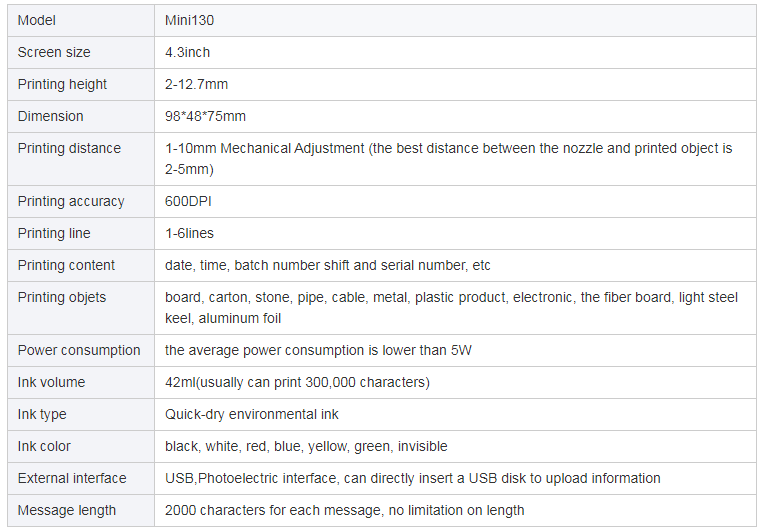This screenshot has height=532, width=764.
Task: Click the Printing distance label
Action: [x=69, y=148]
